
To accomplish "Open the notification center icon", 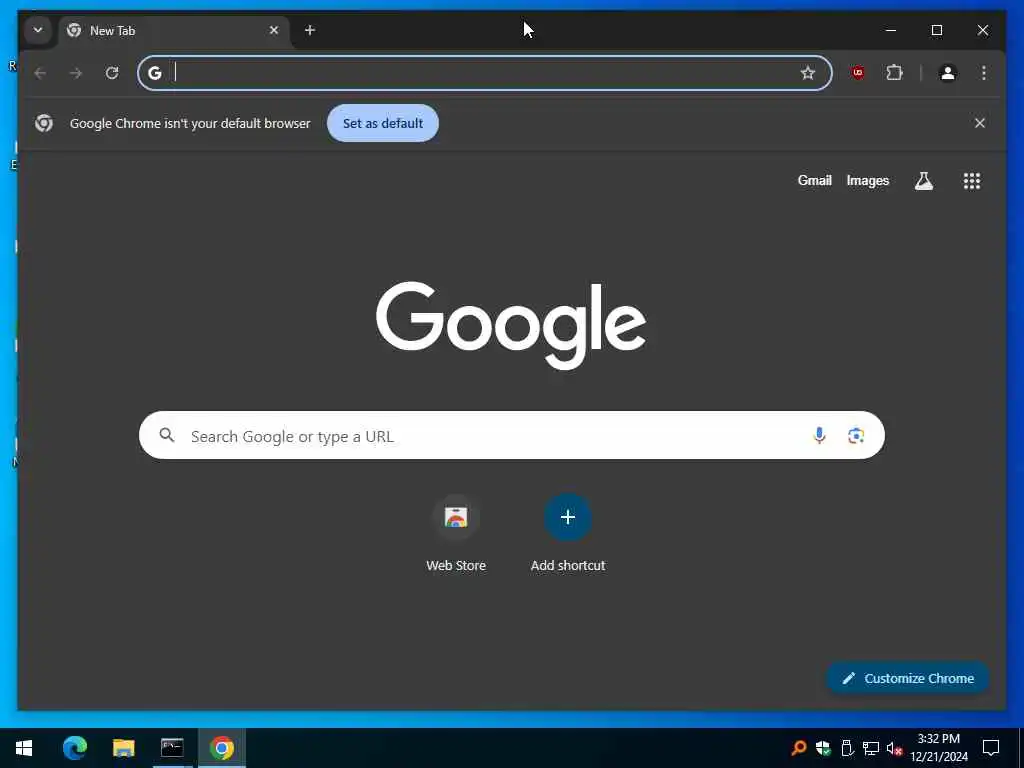I will pyautogui.click(x=991, y=748).
